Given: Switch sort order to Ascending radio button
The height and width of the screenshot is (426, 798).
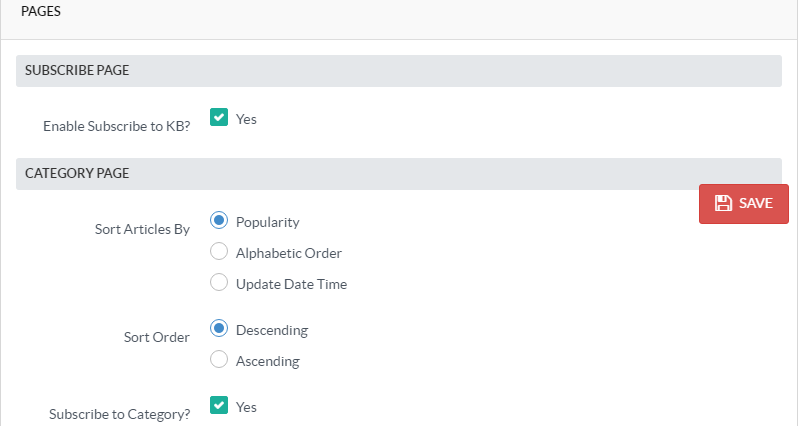Looking at the screenshot, I should point(219,360).
